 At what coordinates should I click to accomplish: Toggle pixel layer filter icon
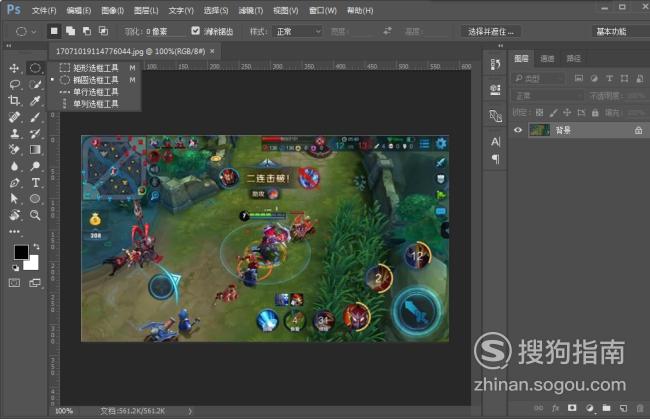click(x=579, y=78)
